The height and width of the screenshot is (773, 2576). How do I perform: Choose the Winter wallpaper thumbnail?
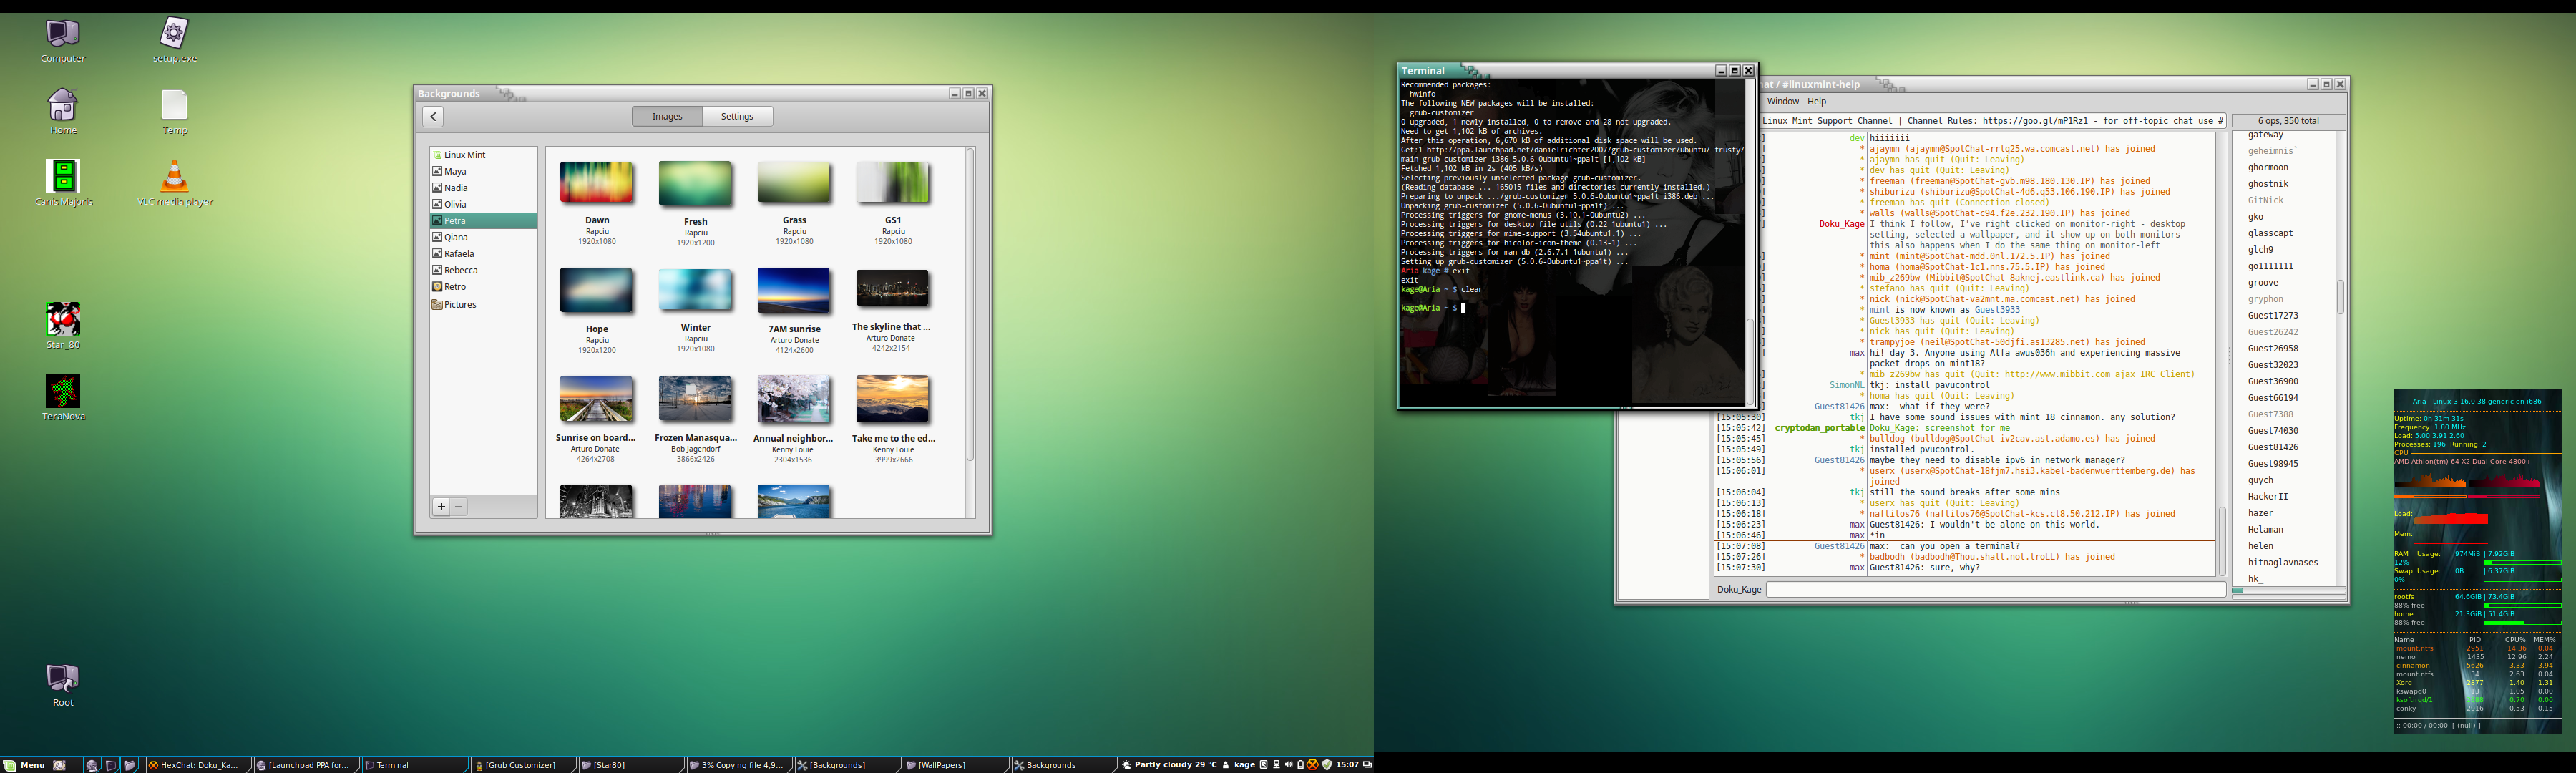tap(695, 291)
